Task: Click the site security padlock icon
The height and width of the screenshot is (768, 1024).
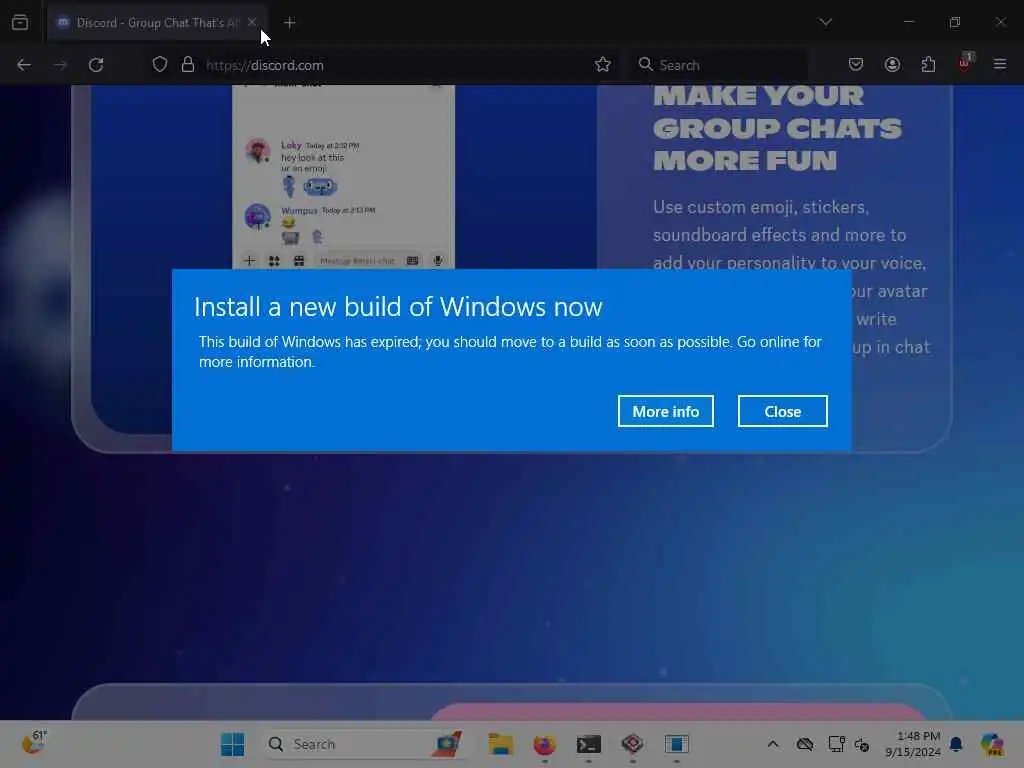Action: pos(188,65)
